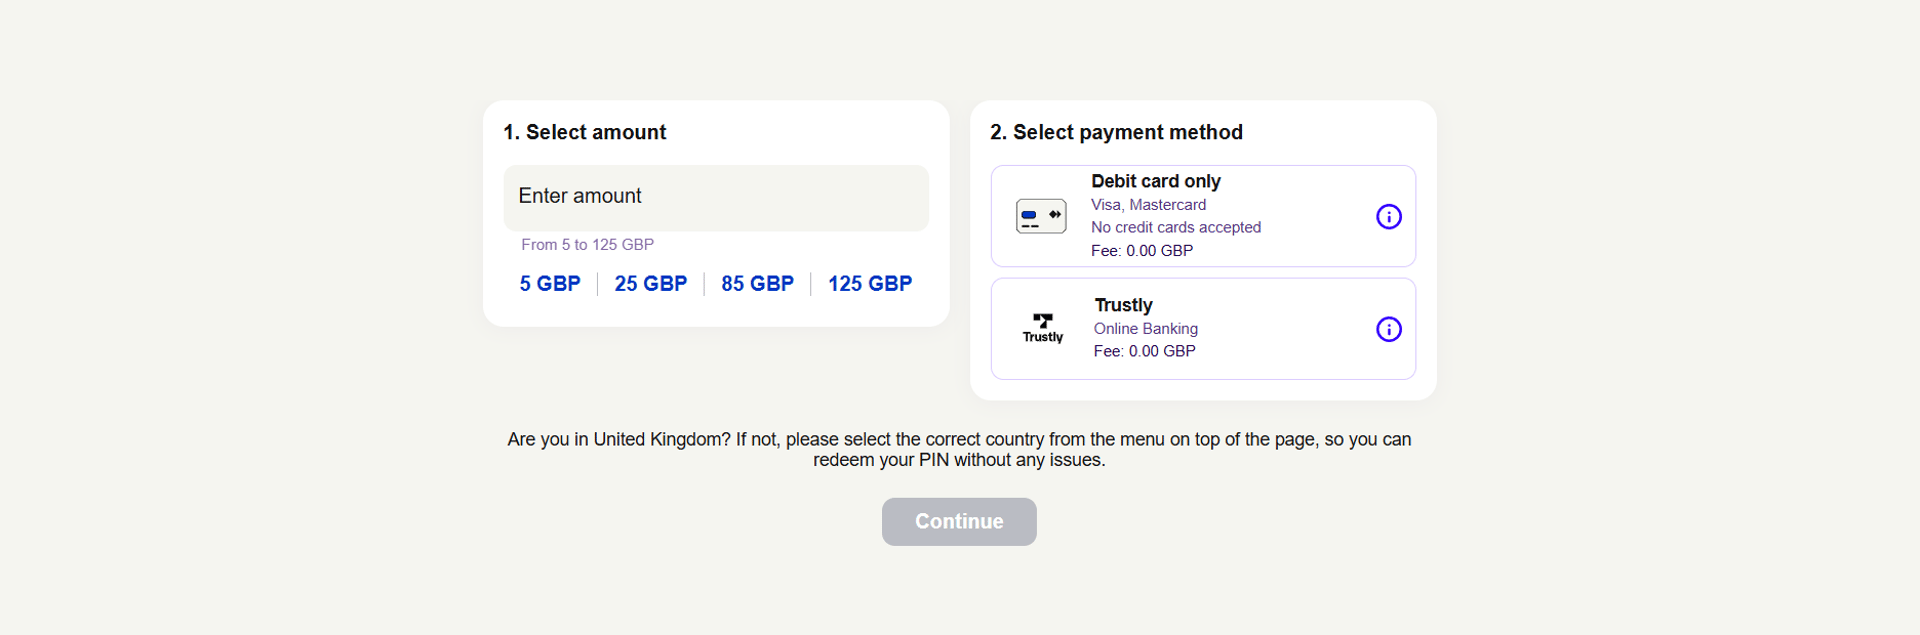Image resolution: width=1920 pixels, height=635 pixels.
Task: Select the 125 GBP amount
Action: pyautogui.click(x=870, y=284)
